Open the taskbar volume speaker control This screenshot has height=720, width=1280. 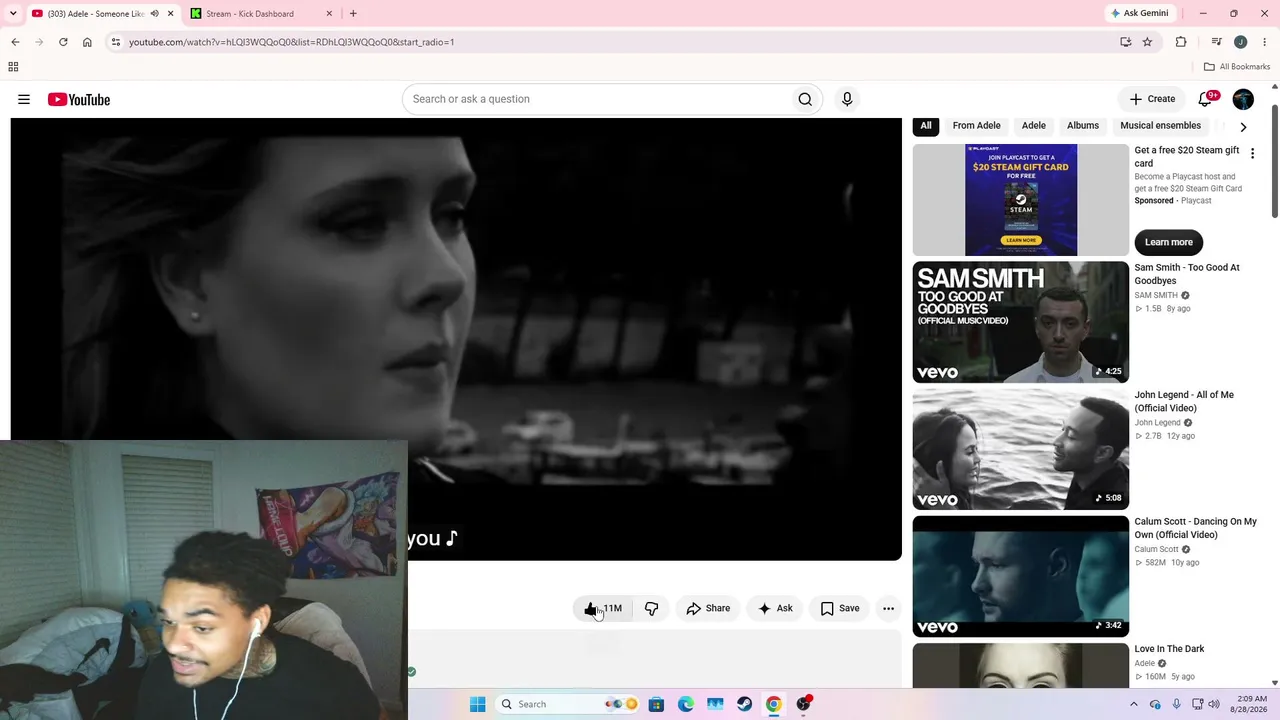point(1214,704)
